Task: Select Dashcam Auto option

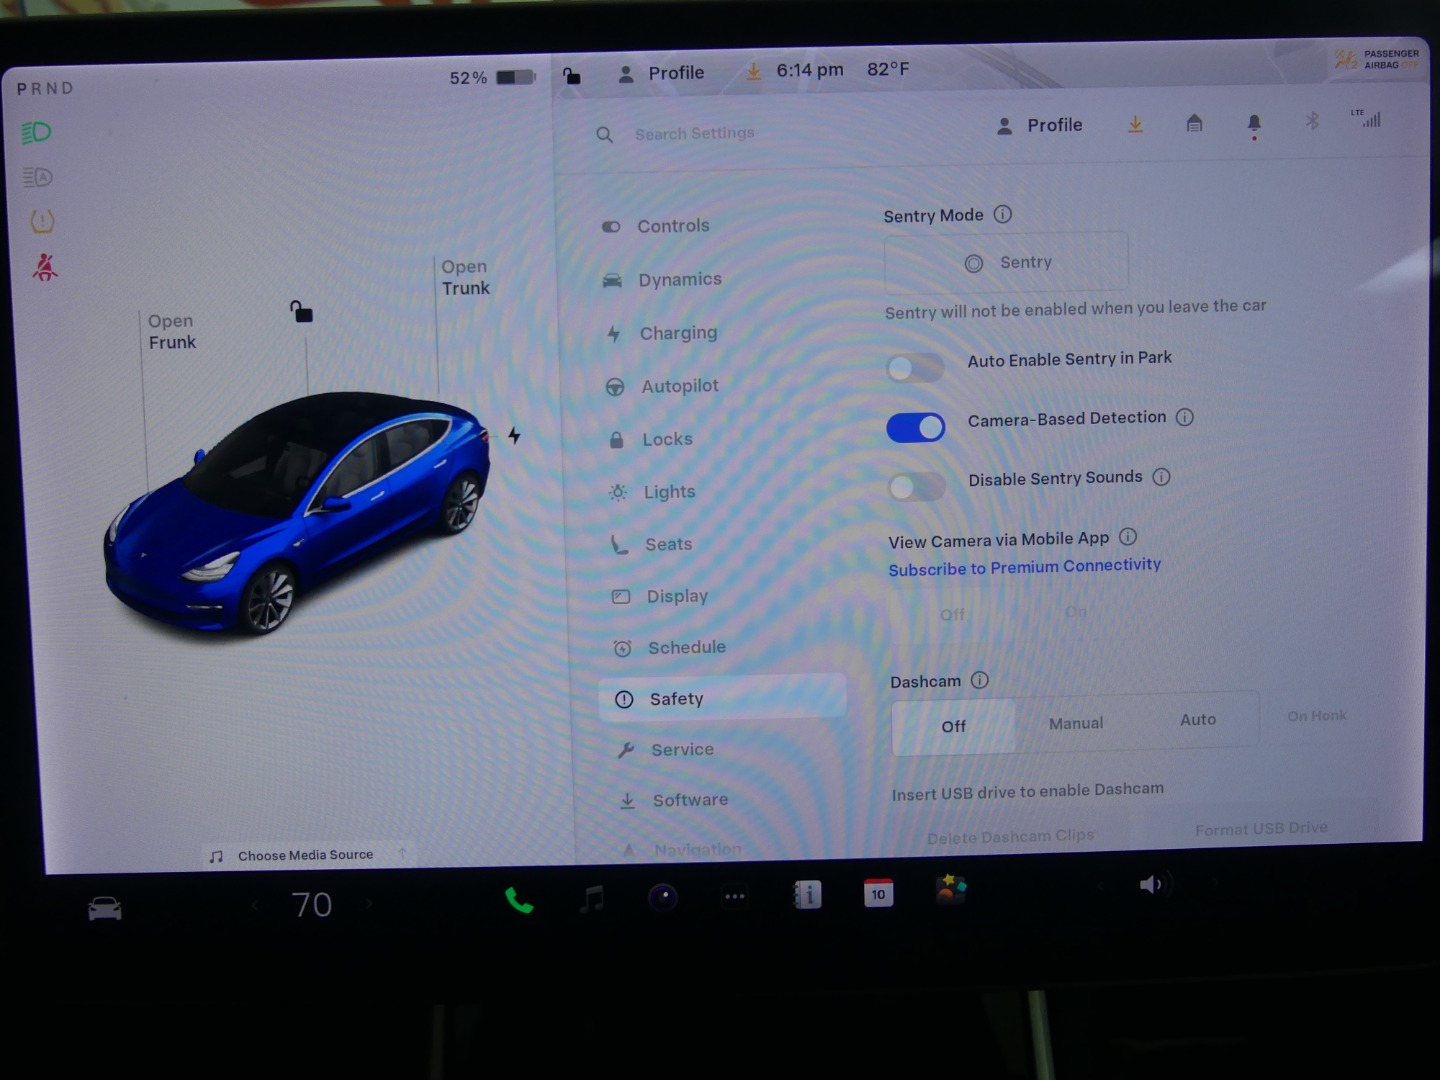Action: pyautogui.click(x=1198, y=719)
